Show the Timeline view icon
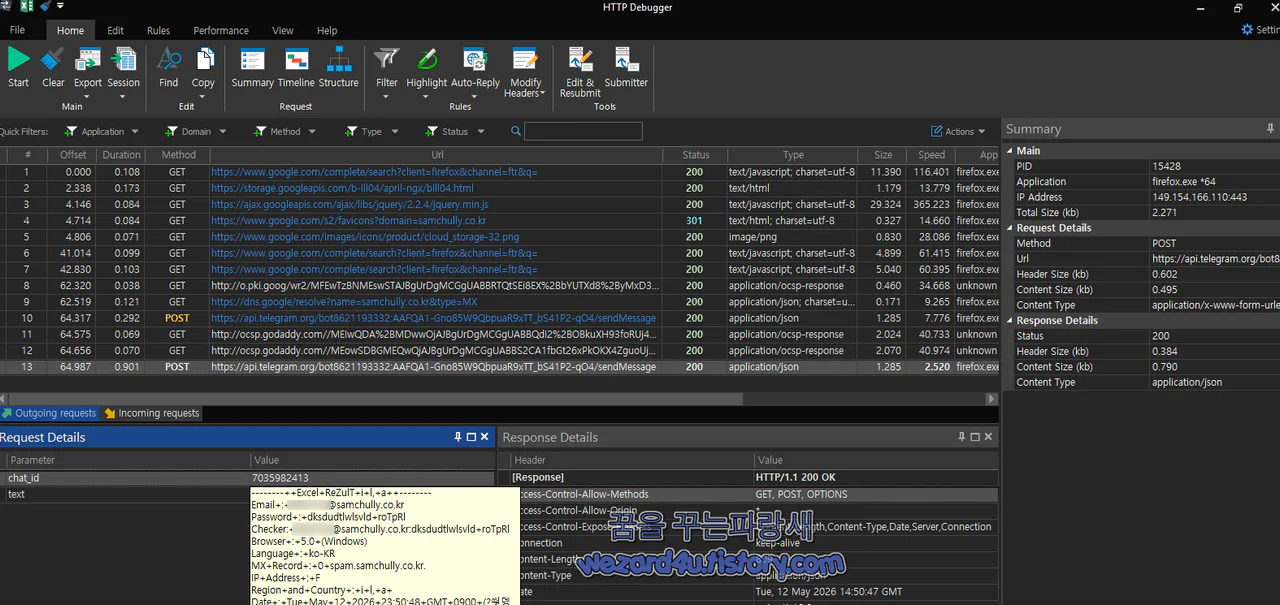The image size is (1280, 605). [x=296, y=60]
